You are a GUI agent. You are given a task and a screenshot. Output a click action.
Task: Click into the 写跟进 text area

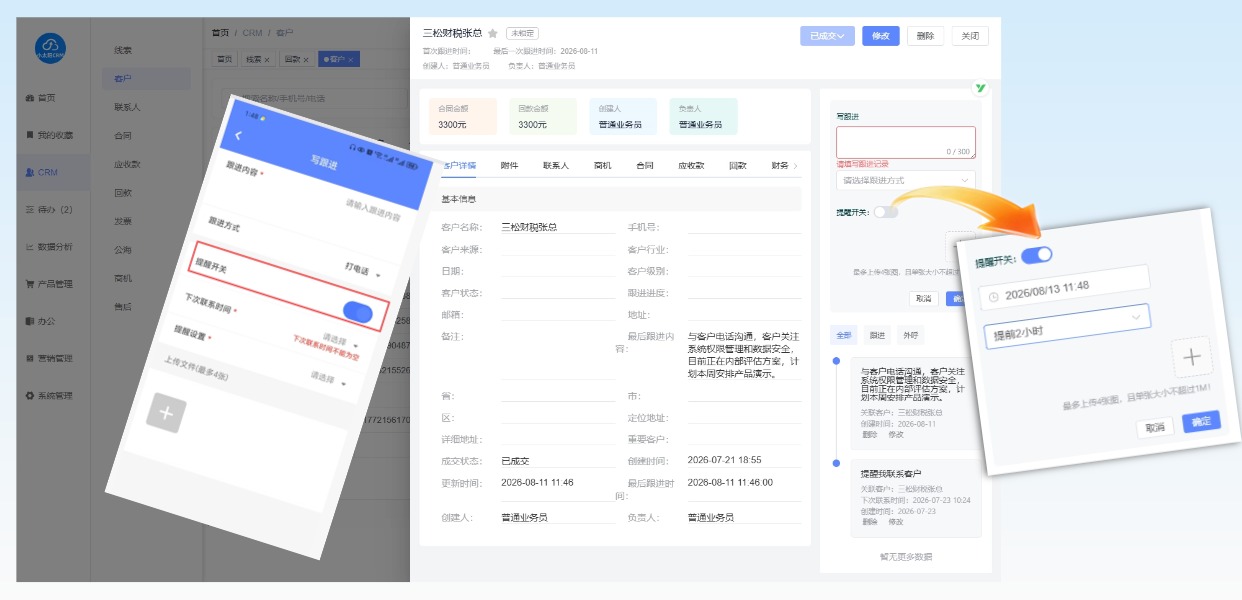[x=906, y=142]
